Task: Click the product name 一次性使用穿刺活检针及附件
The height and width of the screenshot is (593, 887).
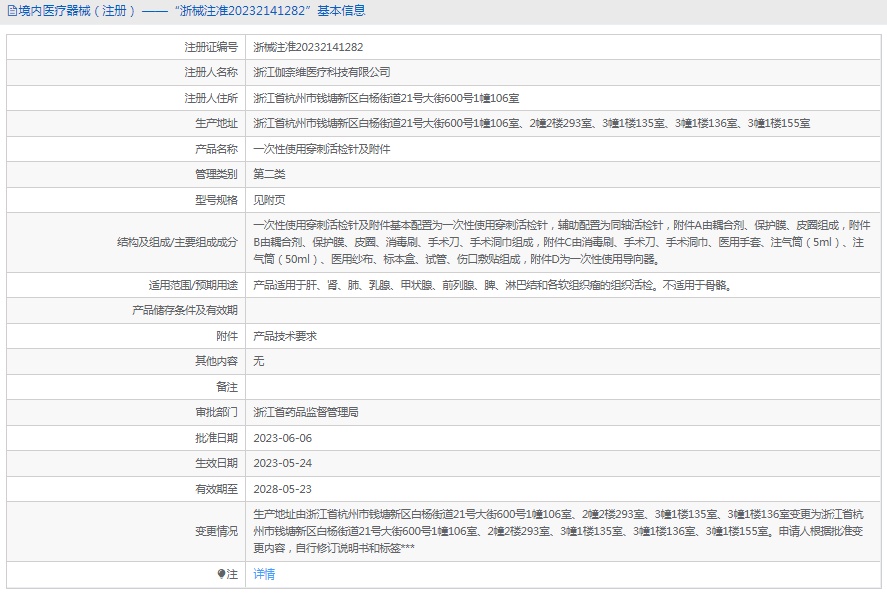Action: tap(322, 149)
